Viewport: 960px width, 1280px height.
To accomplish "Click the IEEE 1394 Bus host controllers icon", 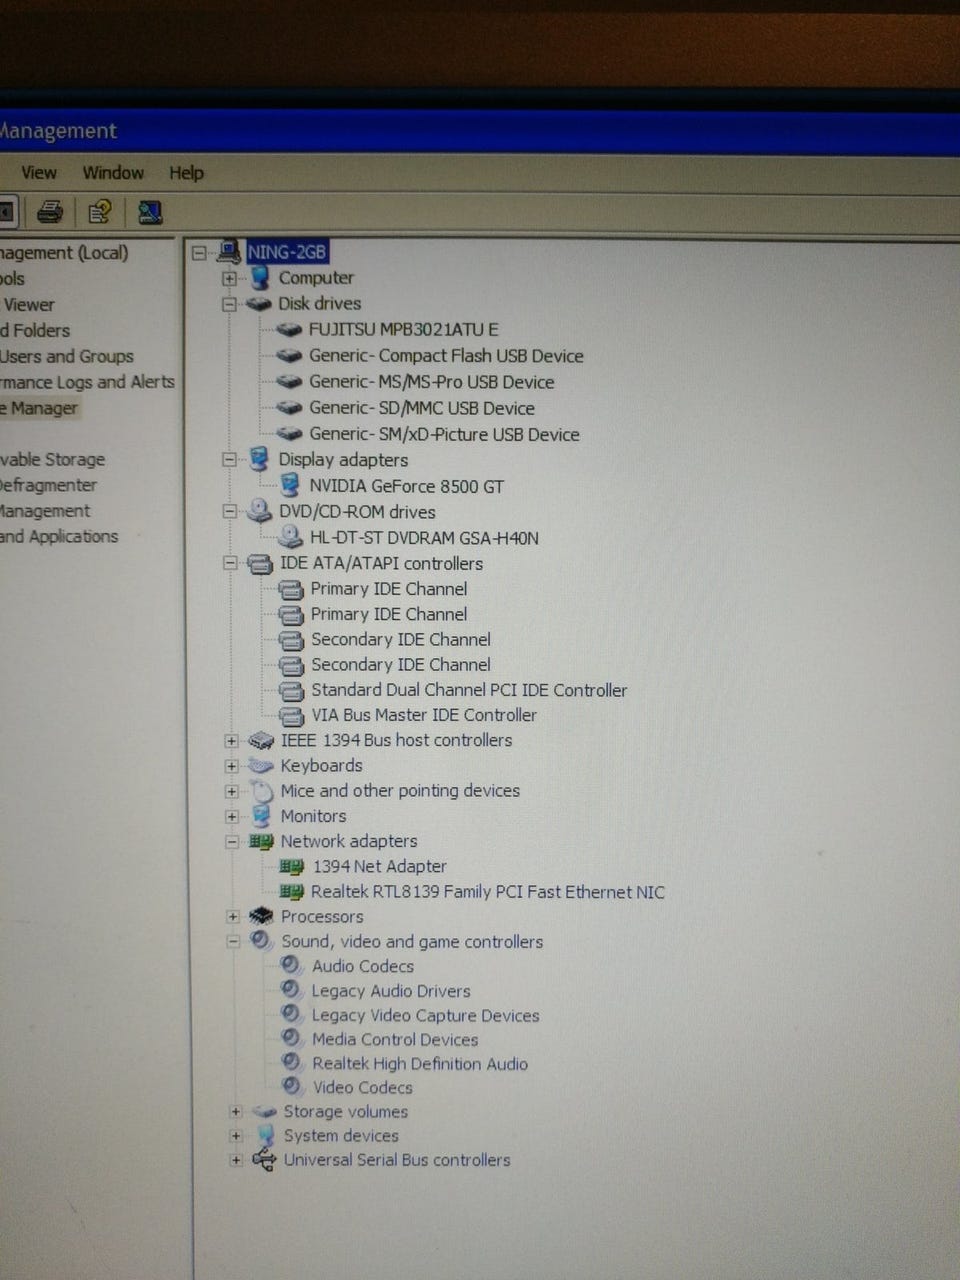I will pos(261,741).
